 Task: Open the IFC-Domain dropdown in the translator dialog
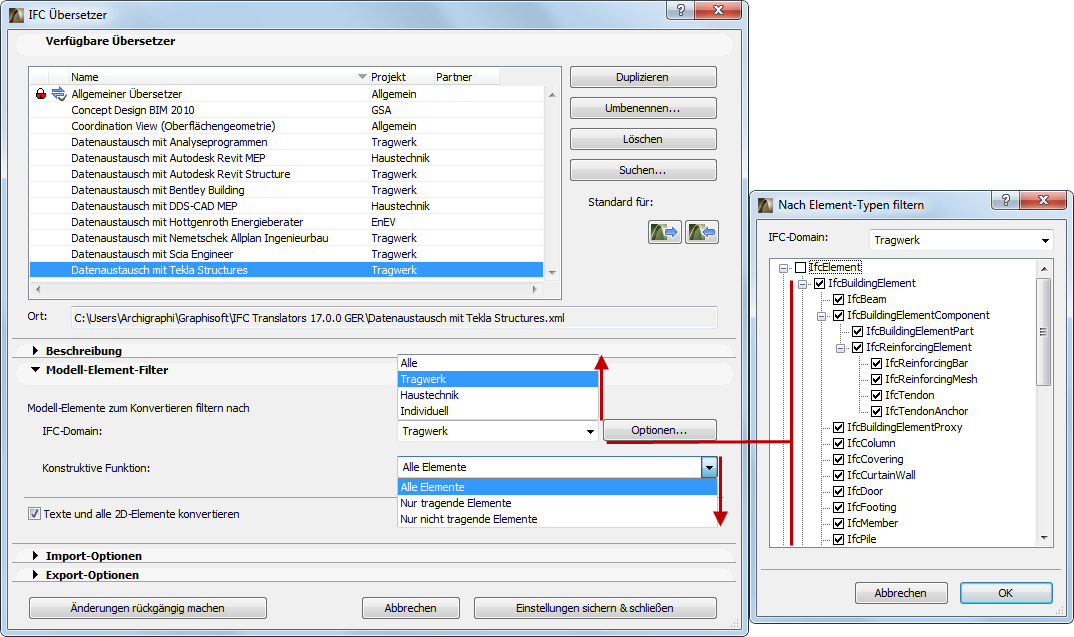[498, 431]
